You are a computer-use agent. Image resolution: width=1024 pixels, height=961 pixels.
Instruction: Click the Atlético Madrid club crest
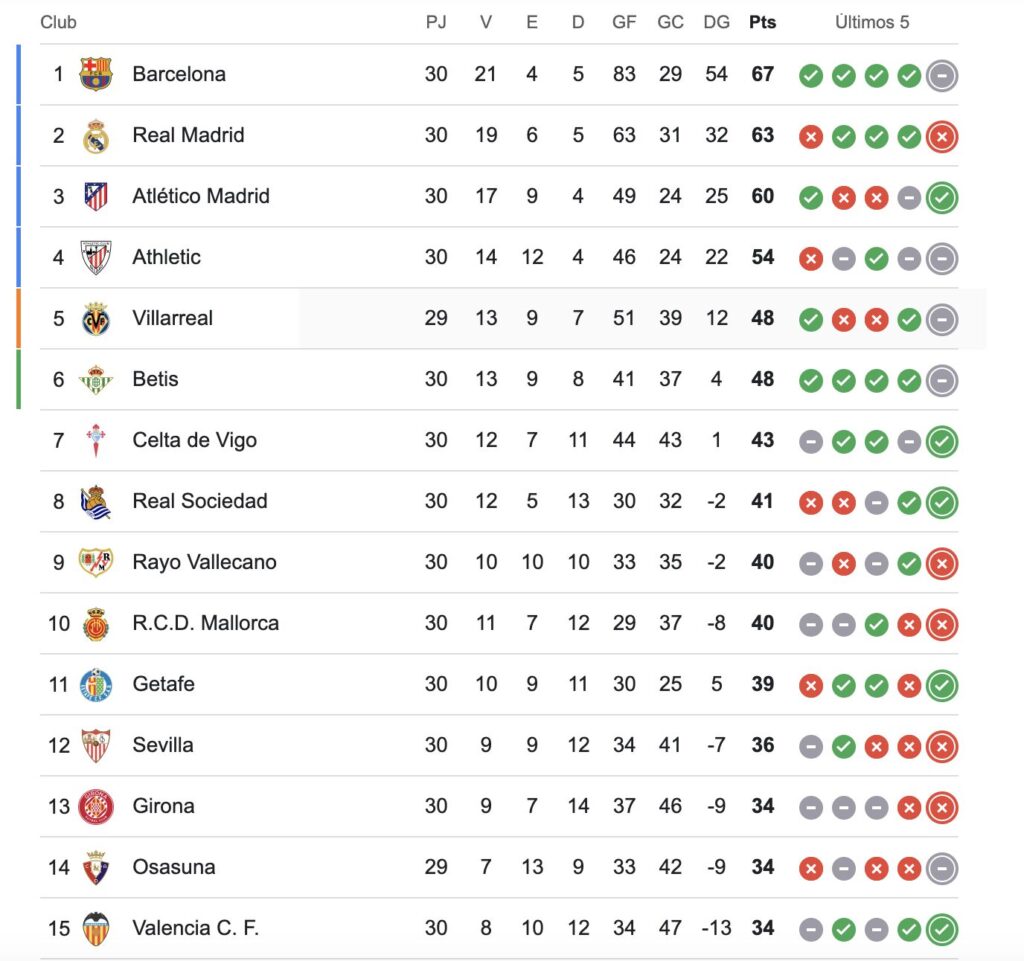pyautogui.click(x=96, y=196)
